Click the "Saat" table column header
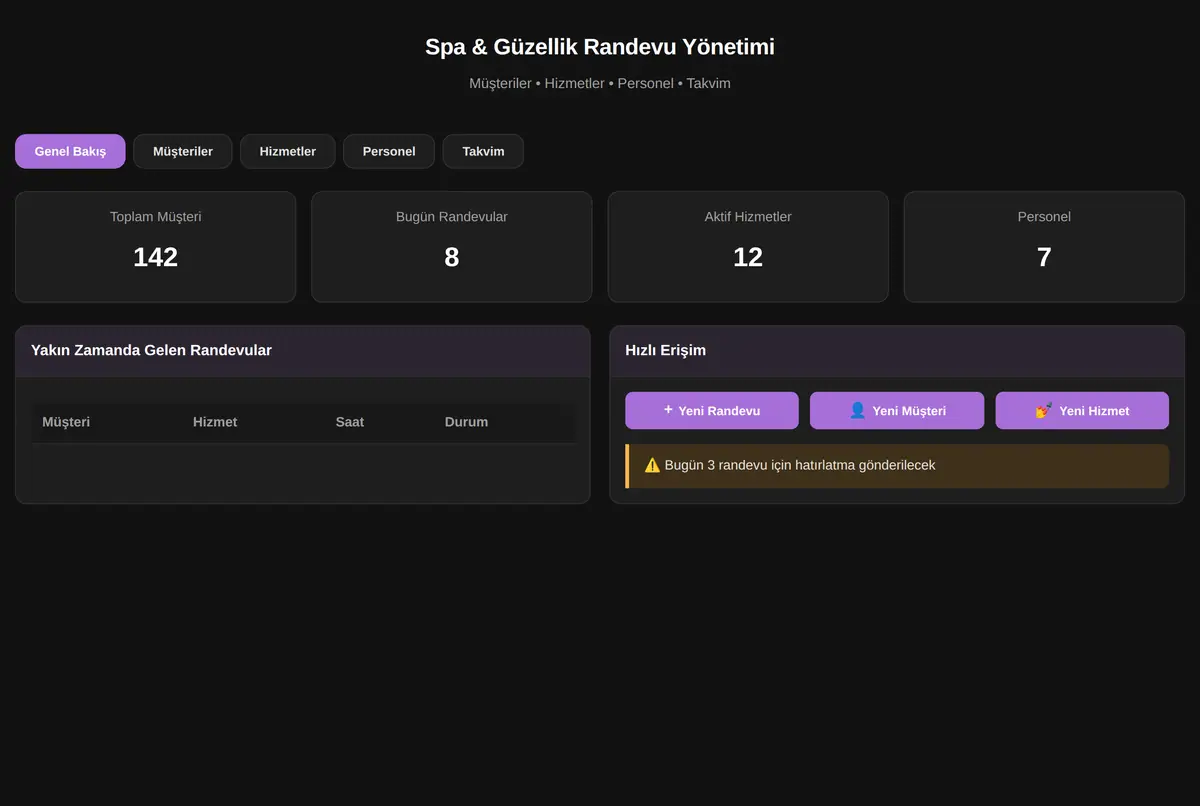Image resolution: width=1200 pixels, height=806 pixels. pos(350,422)
